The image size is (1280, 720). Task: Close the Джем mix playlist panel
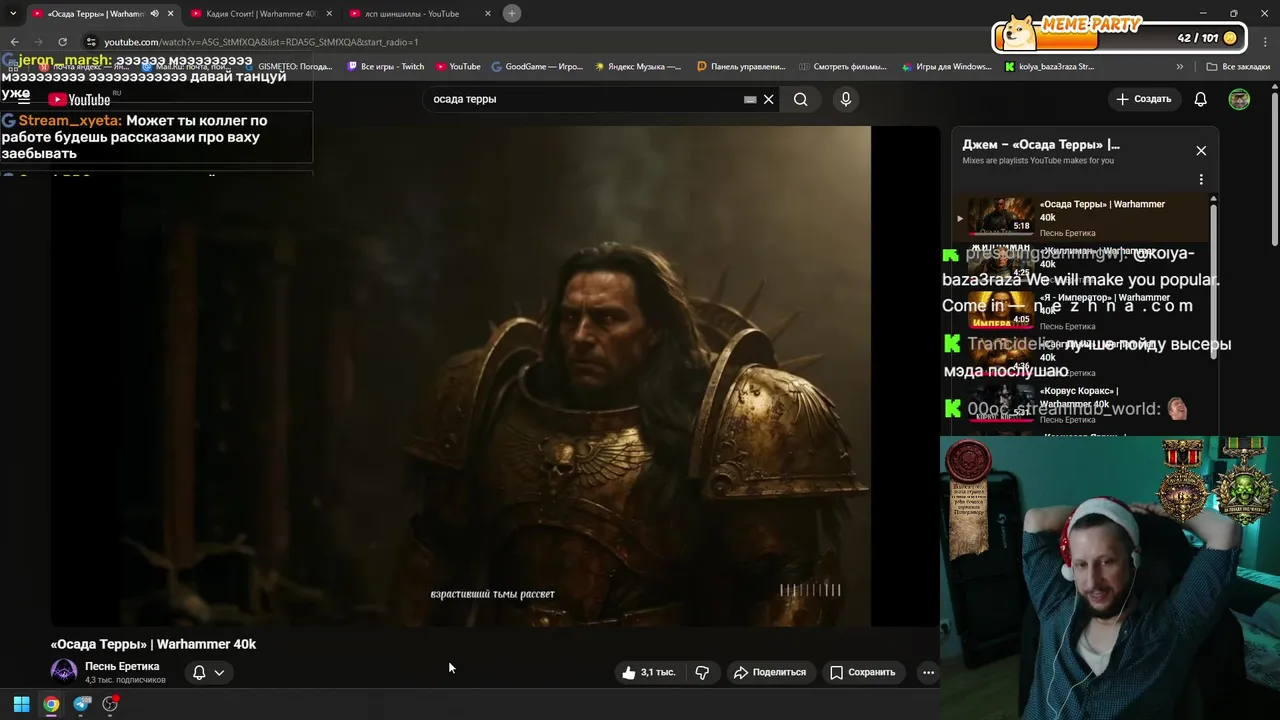[x=1201, y=151]
